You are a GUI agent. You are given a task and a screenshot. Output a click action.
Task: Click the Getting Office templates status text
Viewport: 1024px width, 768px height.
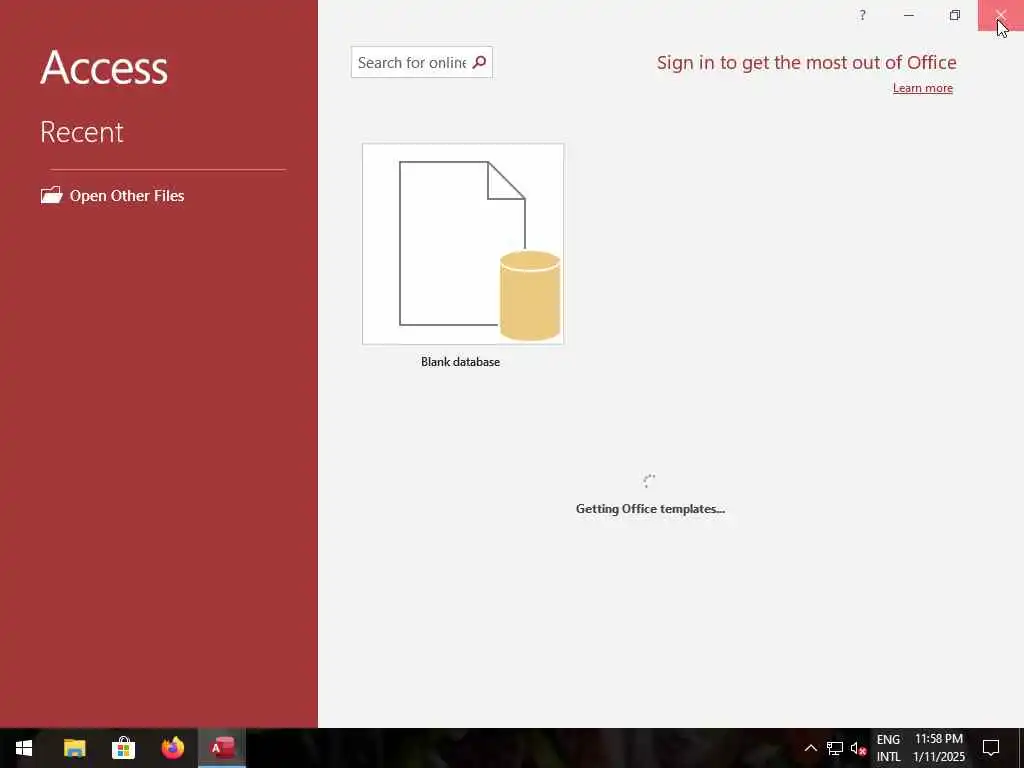[x=650, y=509]
